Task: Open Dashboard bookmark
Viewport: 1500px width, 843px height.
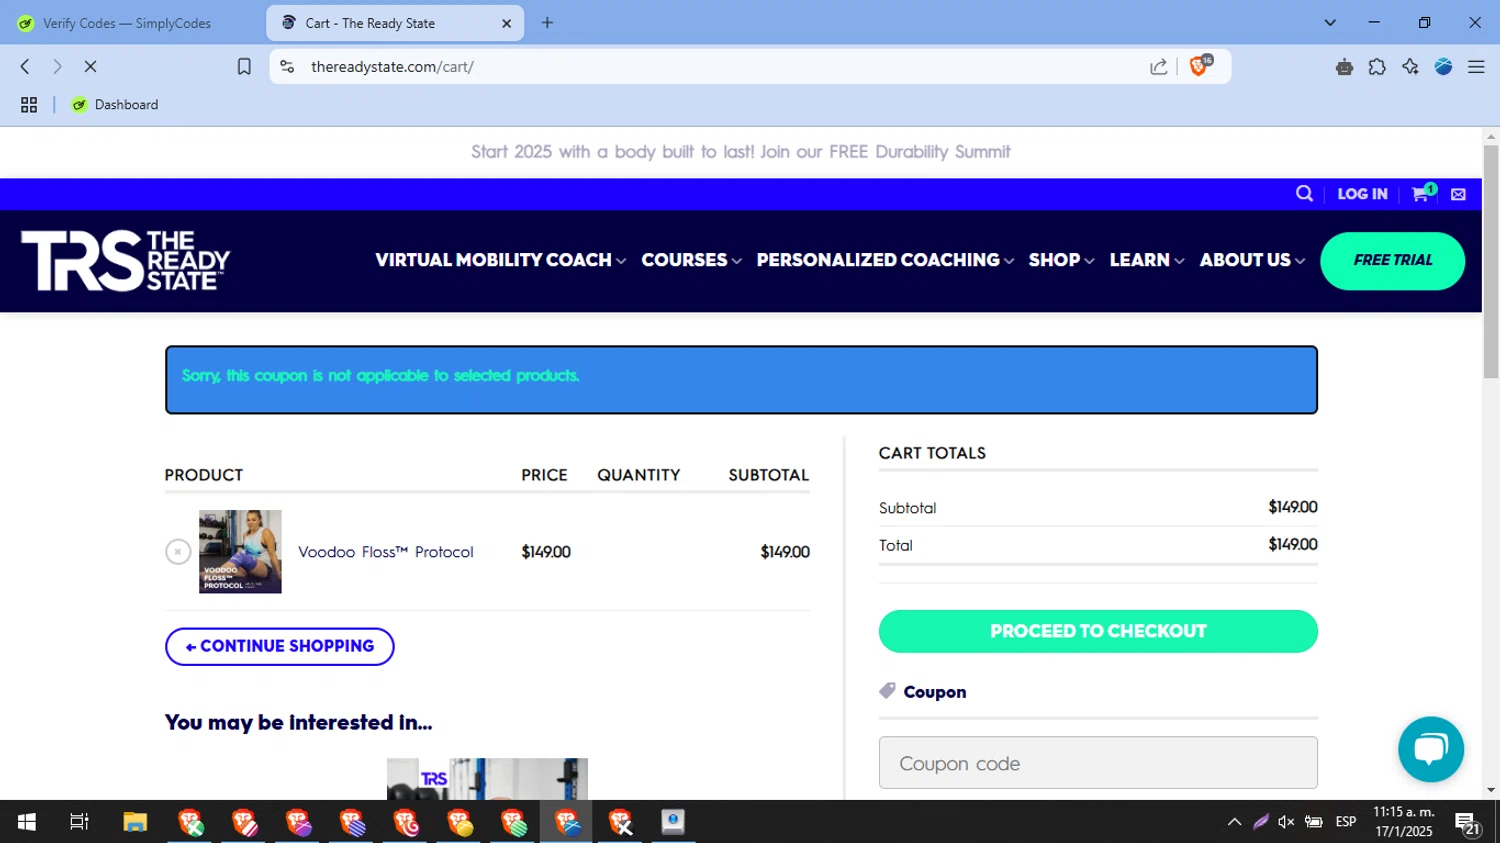Action: click(115, 105)
